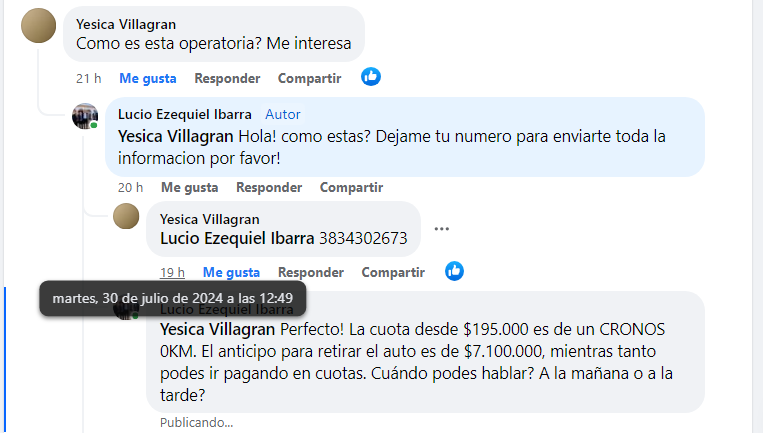Click the like reaction icon under the phone number reply
Image resolution: width=763 pixels, height=433 pixels.
(x=454, y=271)
